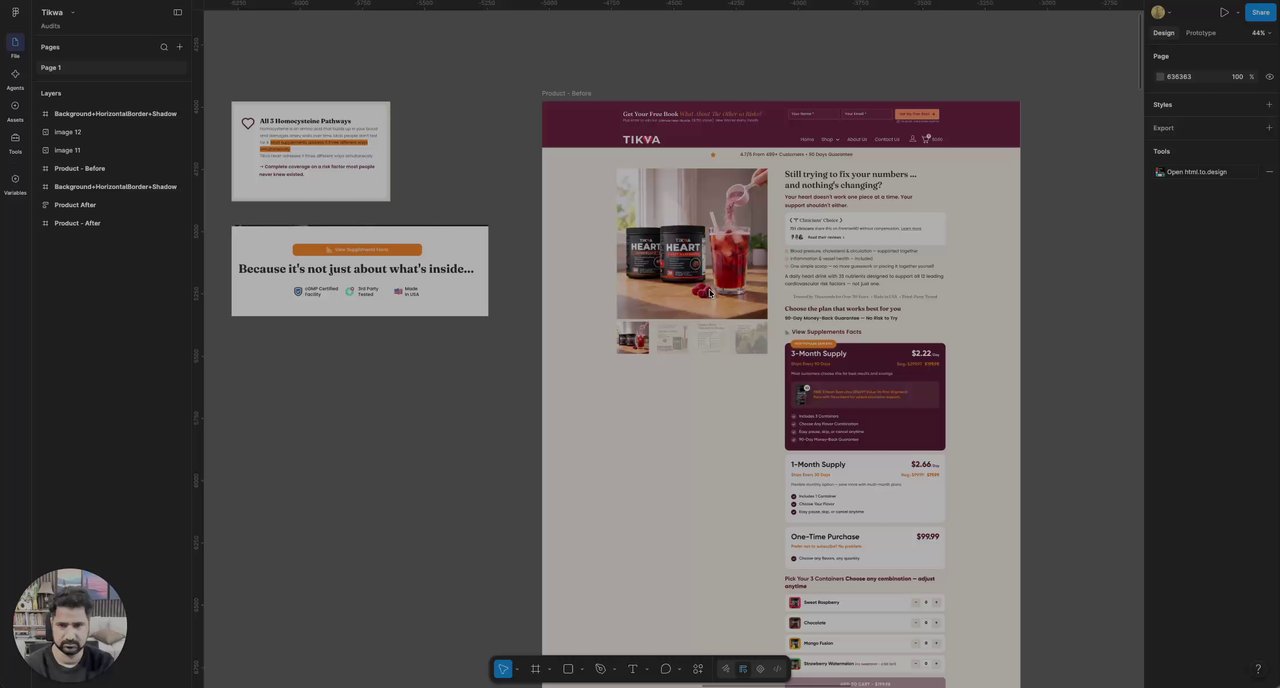Click the 3-Month Supply card in design
The image size is (1280, 688).
(x=865, y=397)
